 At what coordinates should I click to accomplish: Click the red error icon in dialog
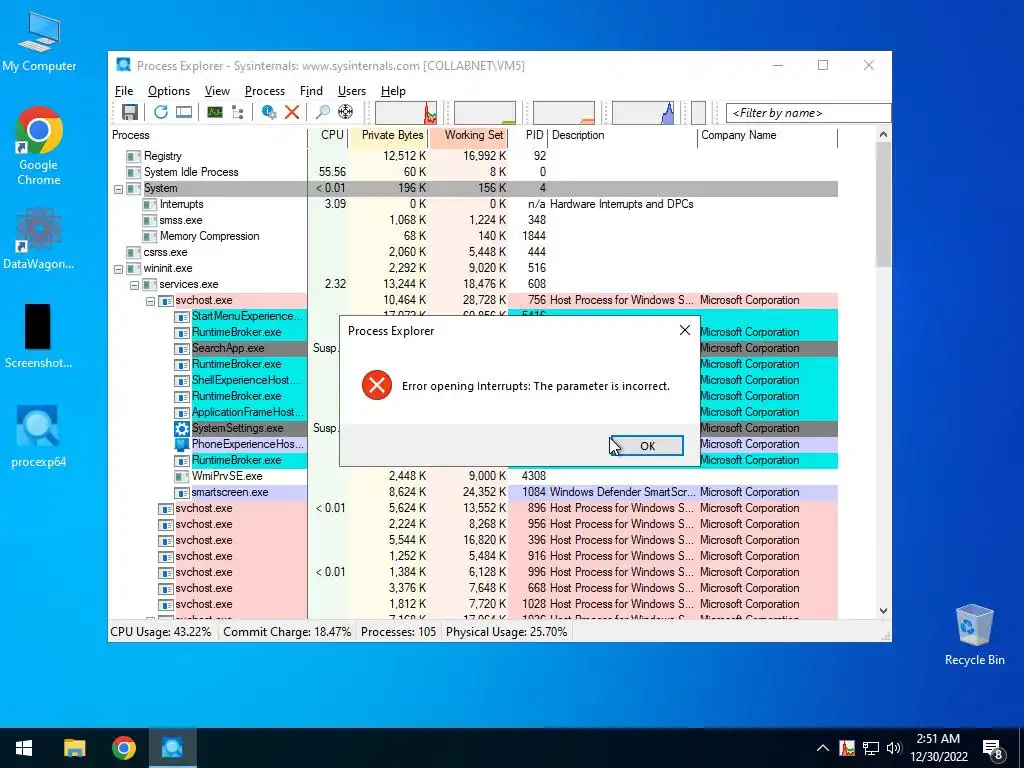pyautogui.click(x=377, y=385)
